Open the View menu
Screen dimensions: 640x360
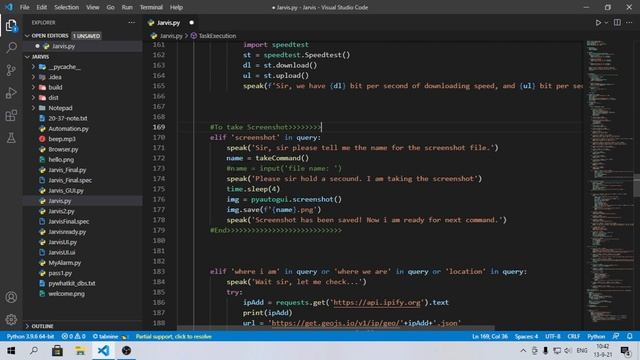tap(92, 7)
